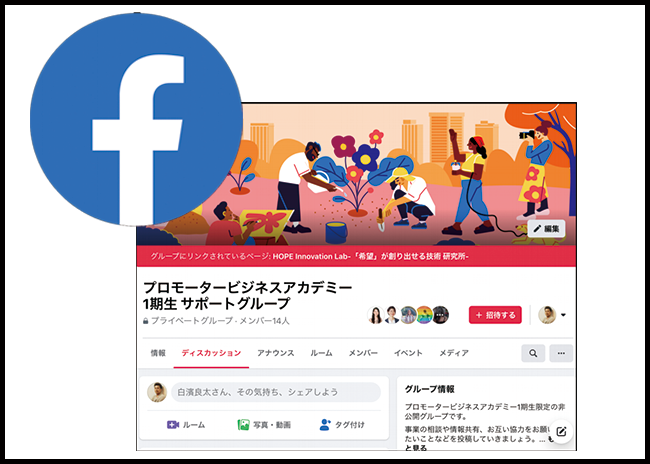Go to the メンバー tab
Image resolution: width=650 pixels, height=464 pixels.
coord(363,353)
